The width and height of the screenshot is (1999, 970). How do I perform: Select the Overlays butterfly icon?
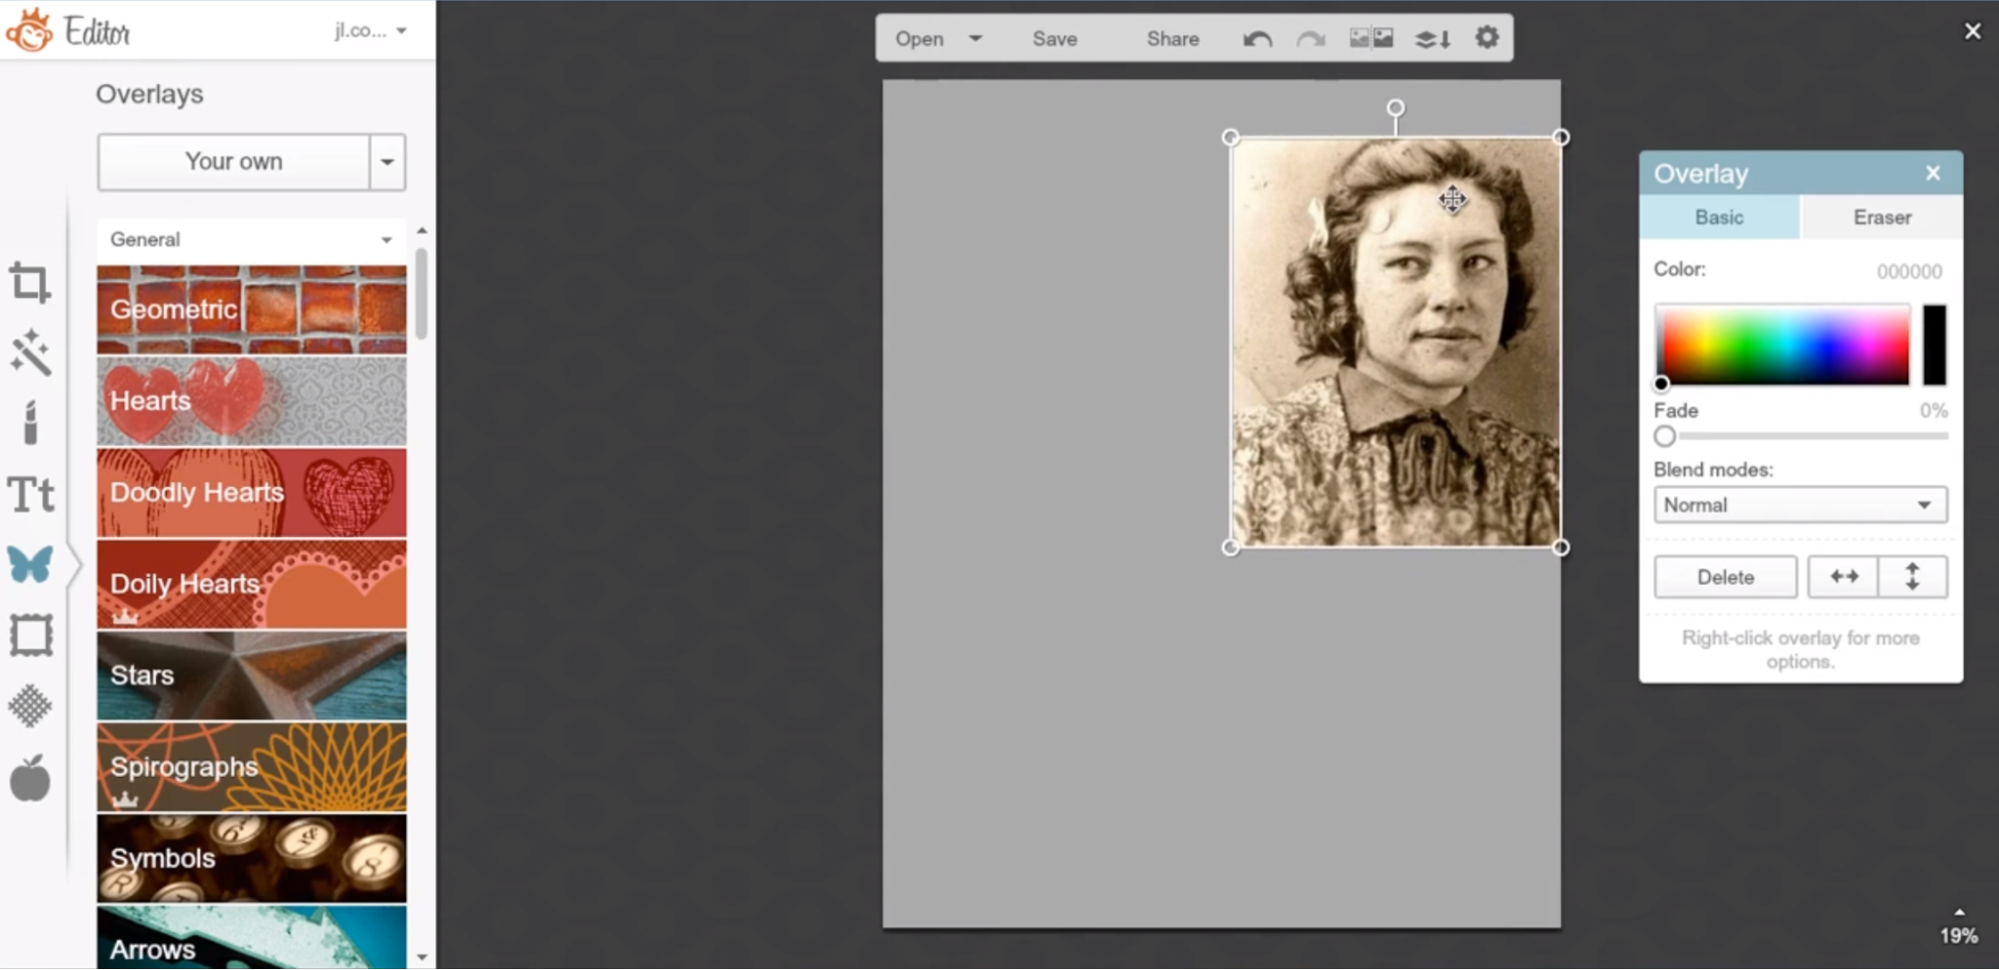tap(30, 565)
